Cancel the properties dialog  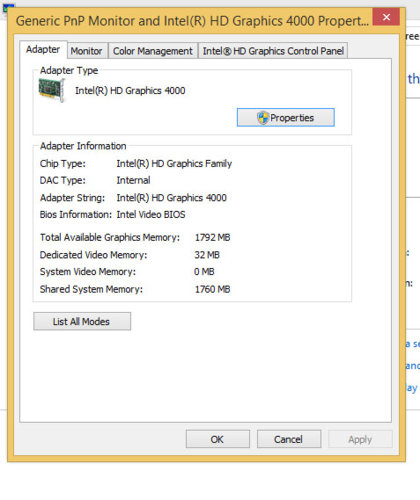[x=289, y=439]
